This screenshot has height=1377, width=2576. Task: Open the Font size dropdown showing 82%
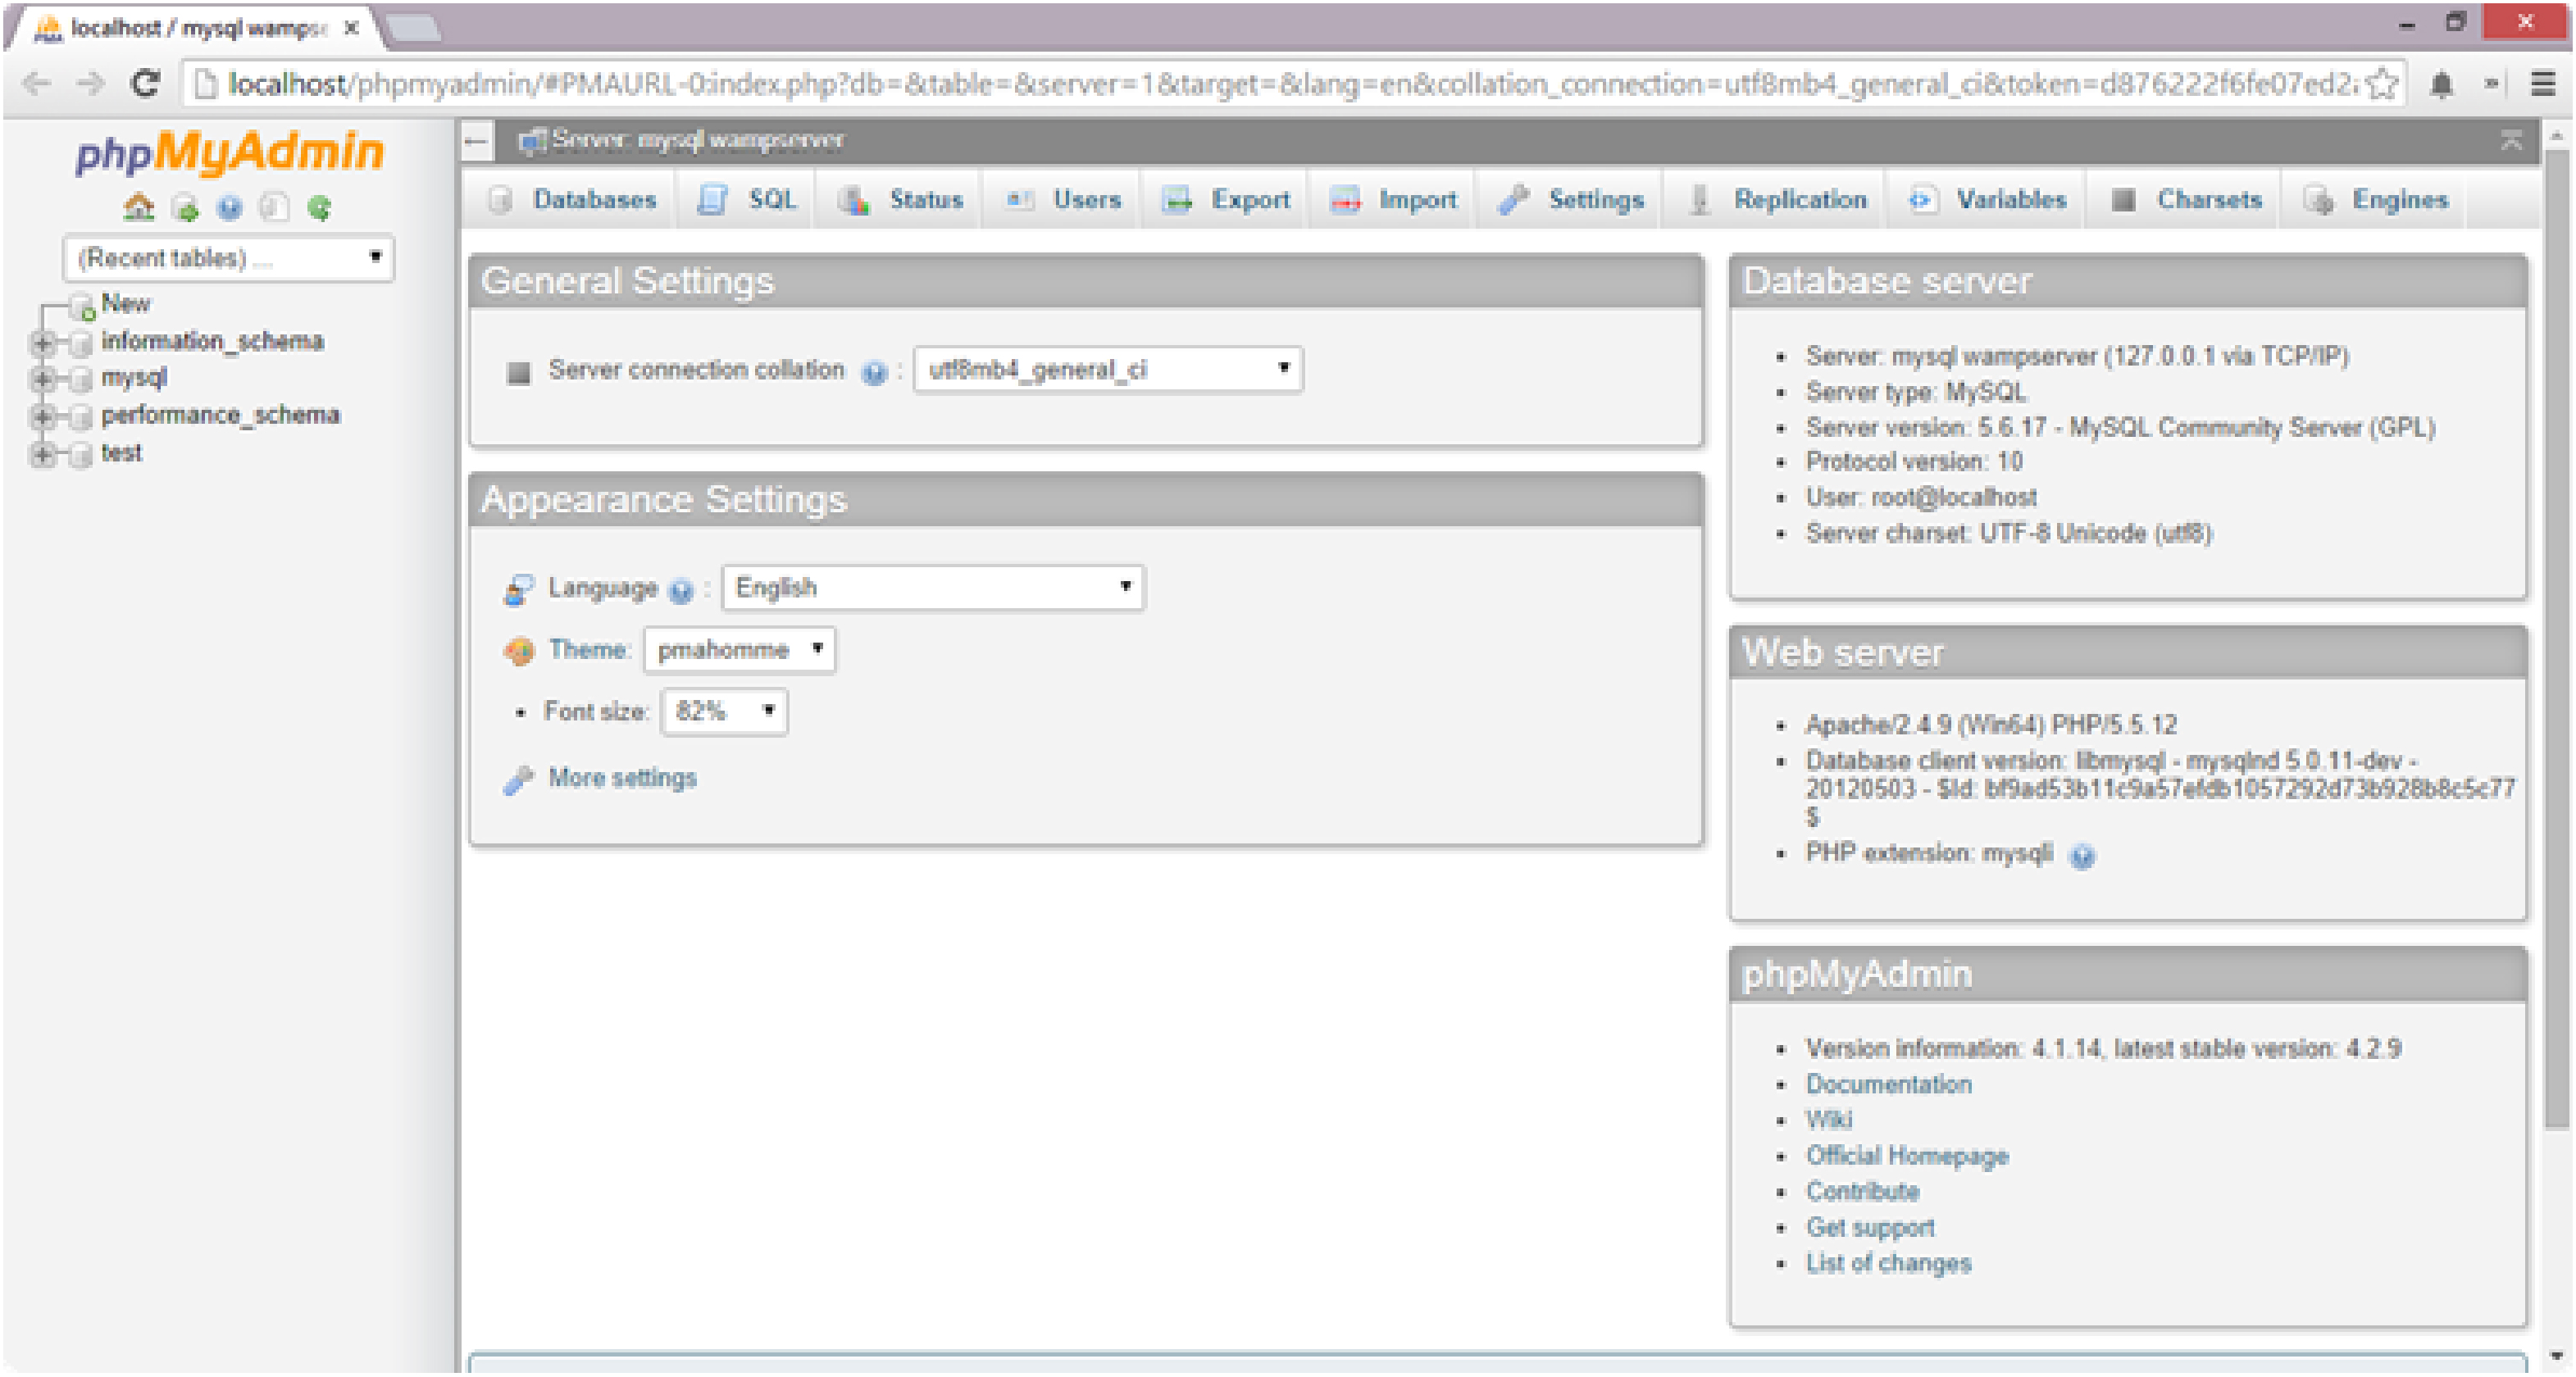pyautogui.click(x=724, y=713)
